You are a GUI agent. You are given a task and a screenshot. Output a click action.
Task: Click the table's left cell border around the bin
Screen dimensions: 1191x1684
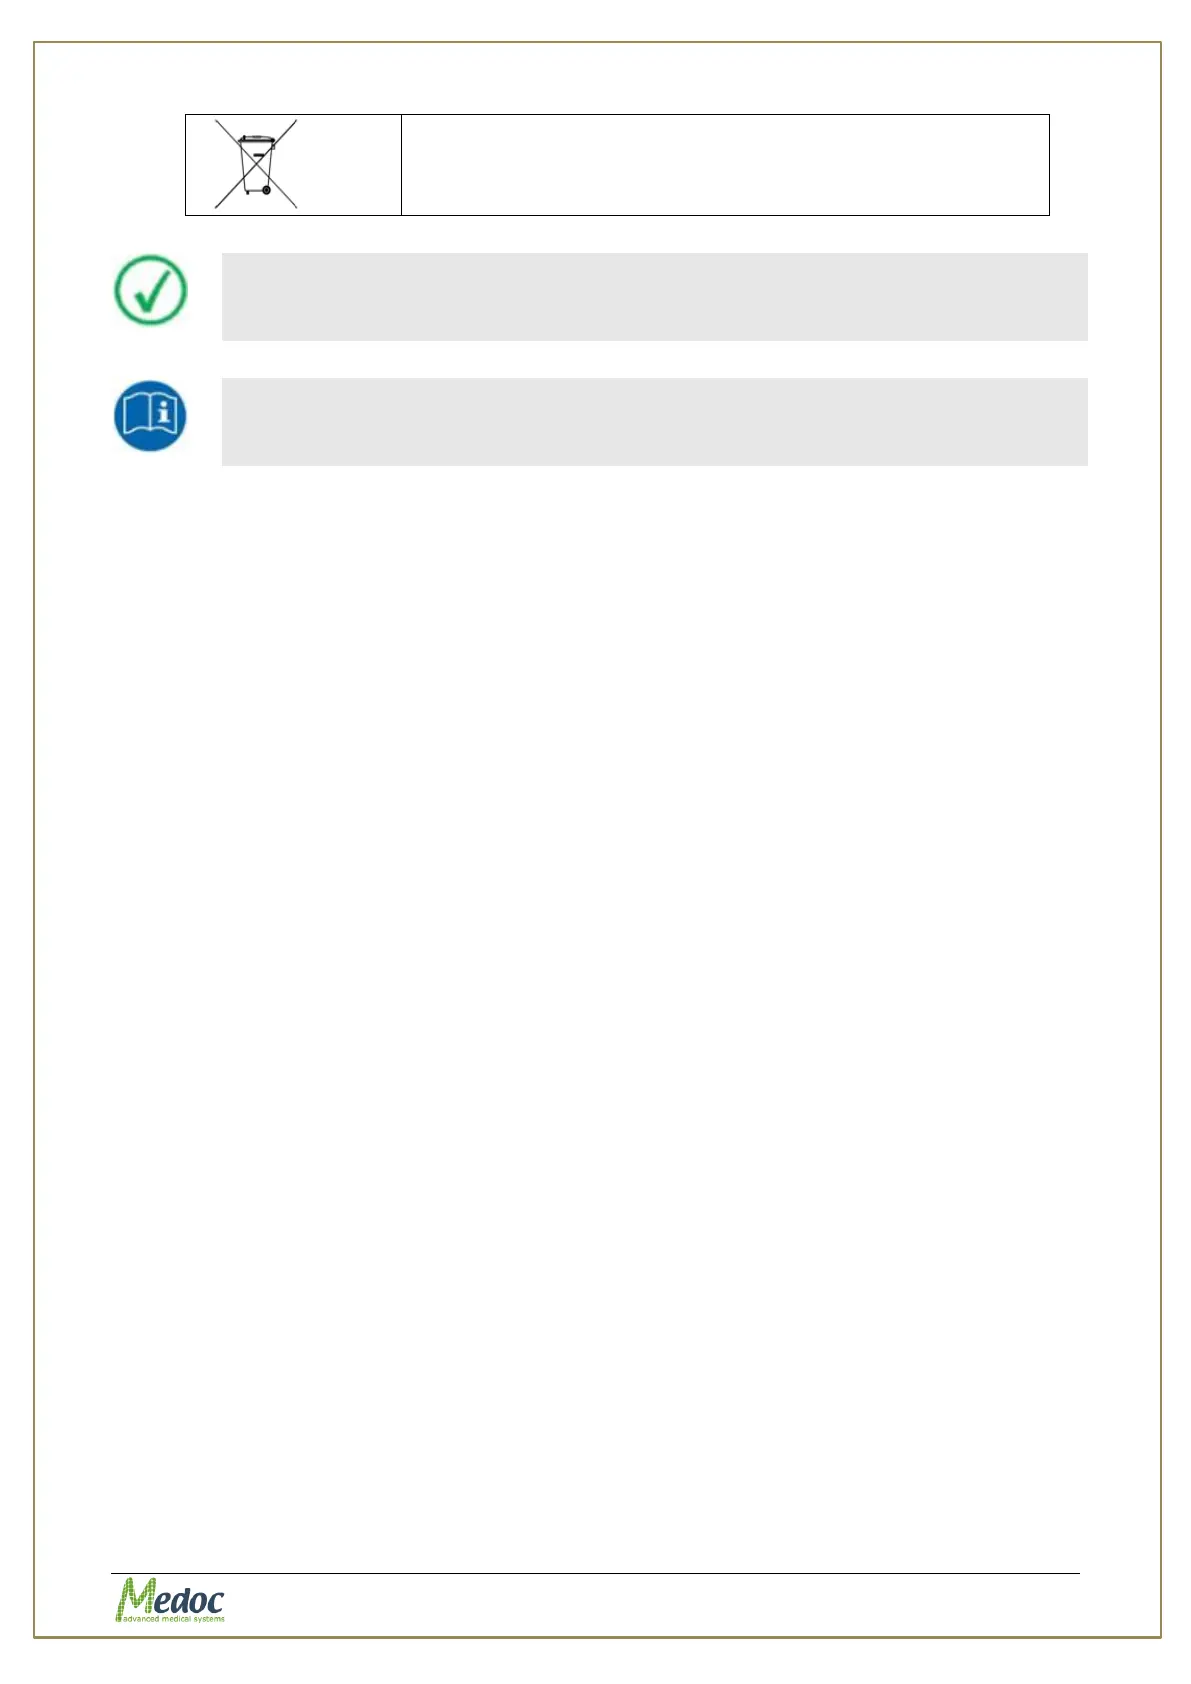[186, 165]
